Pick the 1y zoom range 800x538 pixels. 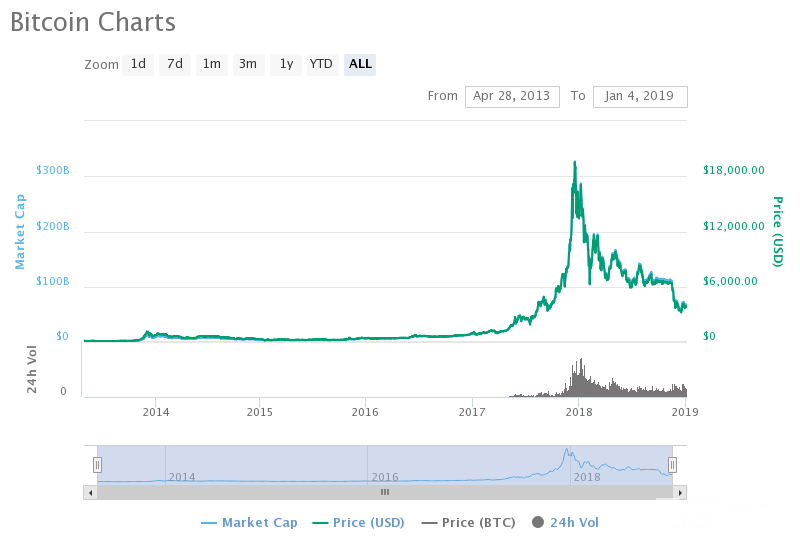pyautogui.click(x=285, y=64)
